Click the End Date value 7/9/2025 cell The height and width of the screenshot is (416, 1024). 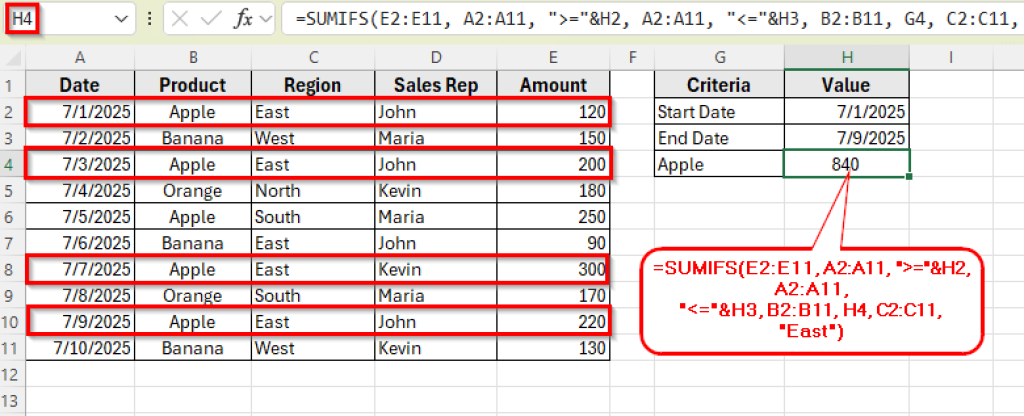(846, 138)
